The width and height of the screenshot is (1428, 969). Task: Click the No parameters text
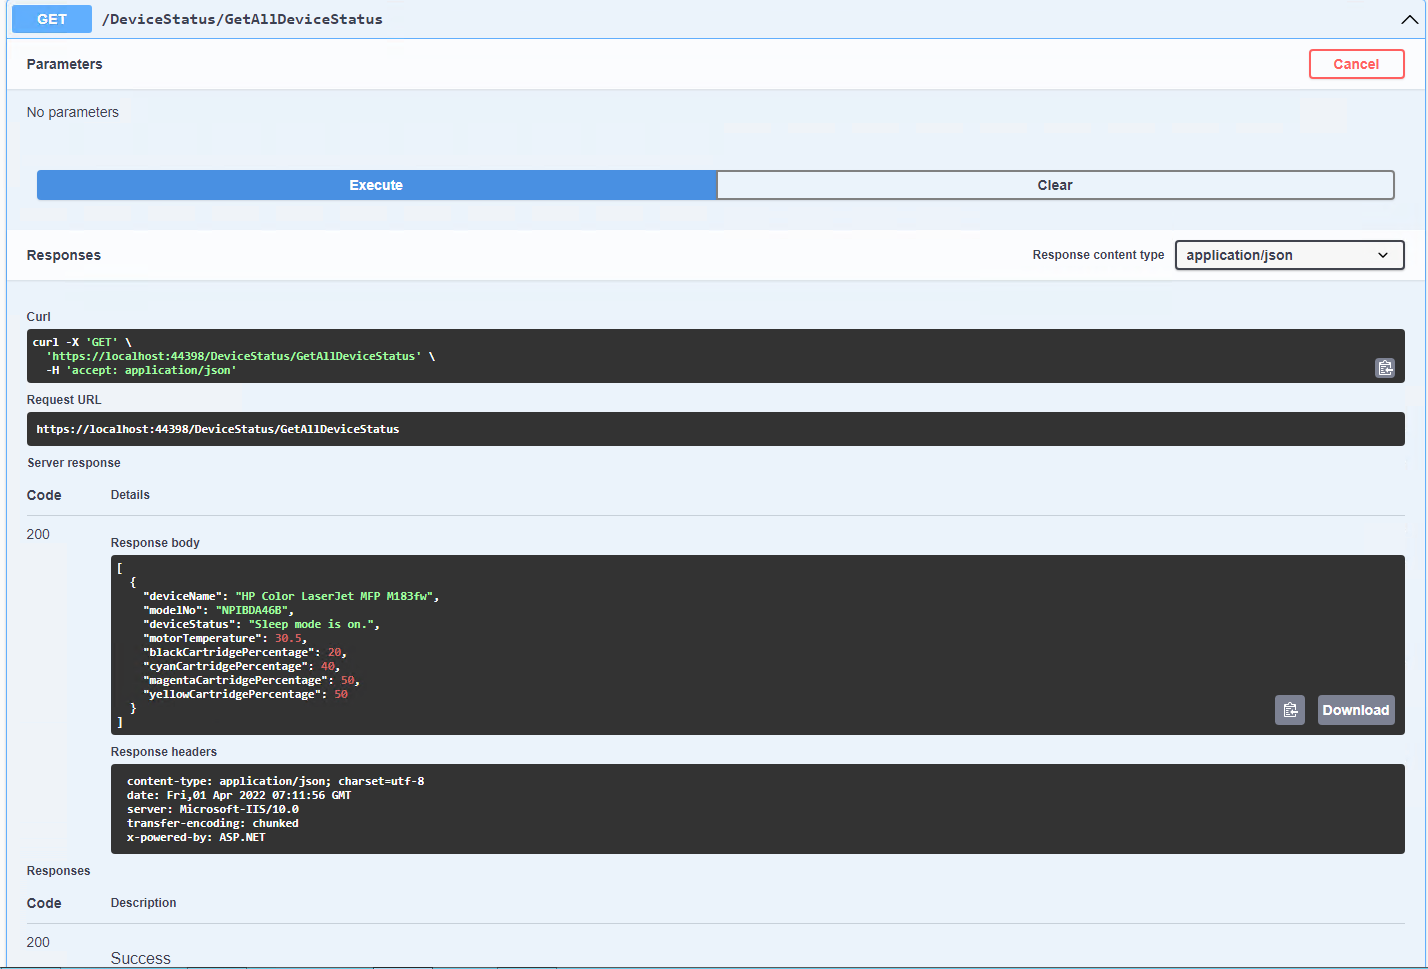(x=73, y=112)
